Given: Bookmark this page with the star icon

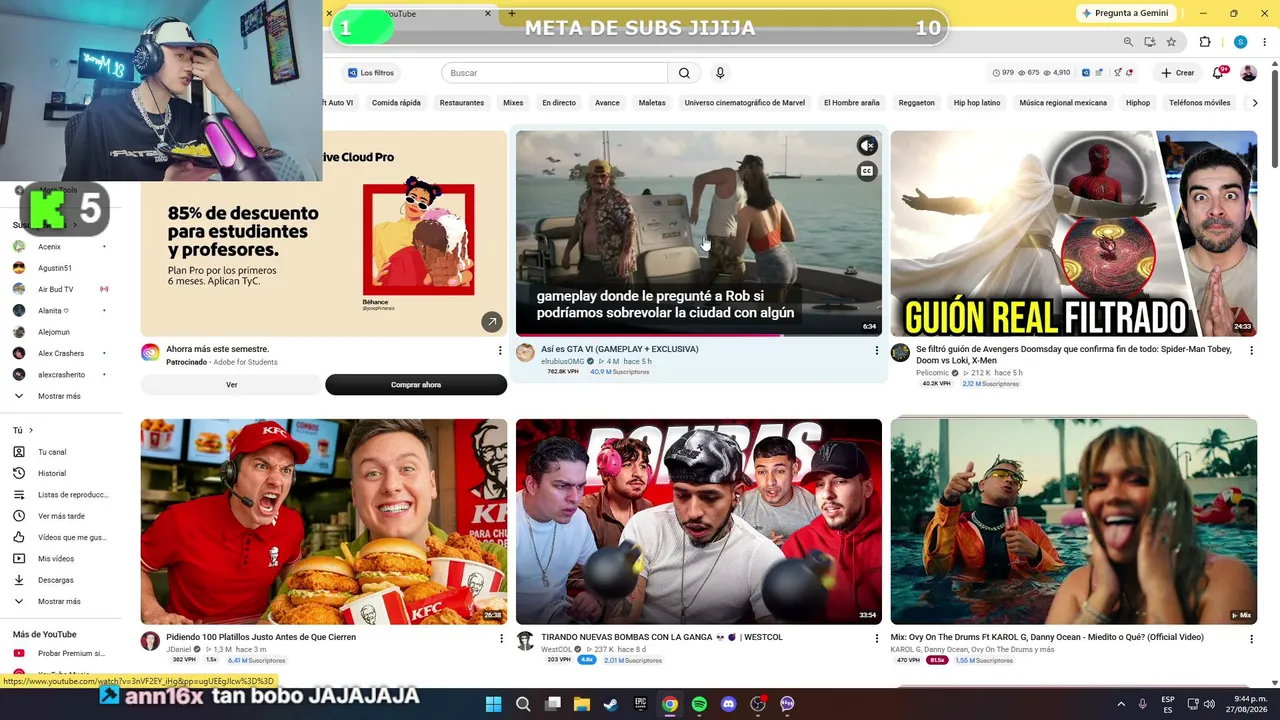Looking at the screenshot, I should [1171, 42].
